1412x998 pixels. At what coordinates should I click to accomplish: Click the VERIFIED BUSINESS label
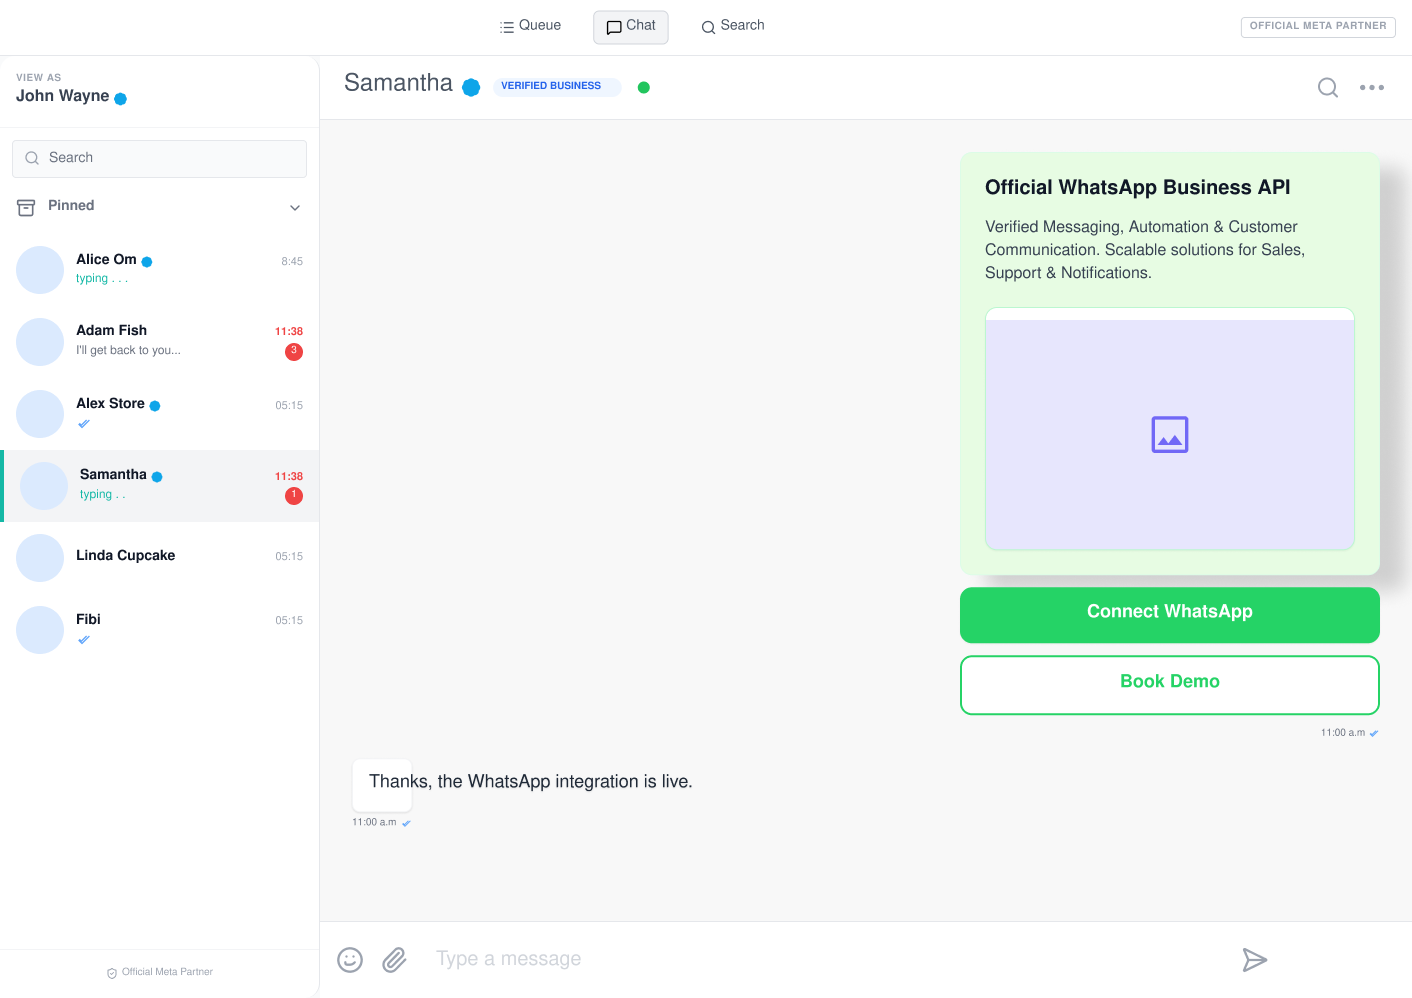(557, 87)
